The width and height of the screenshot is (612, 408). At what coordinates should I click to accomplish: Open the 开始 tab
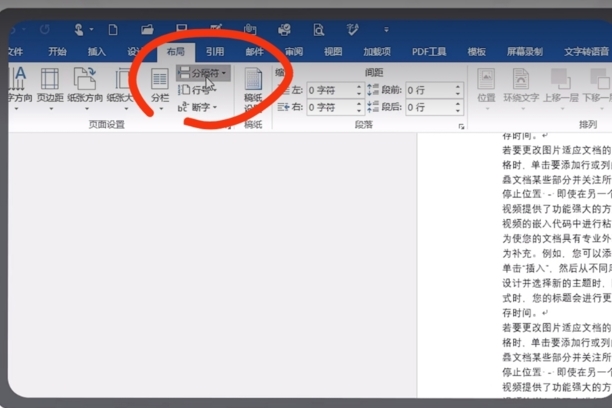[x=57, y=52]
